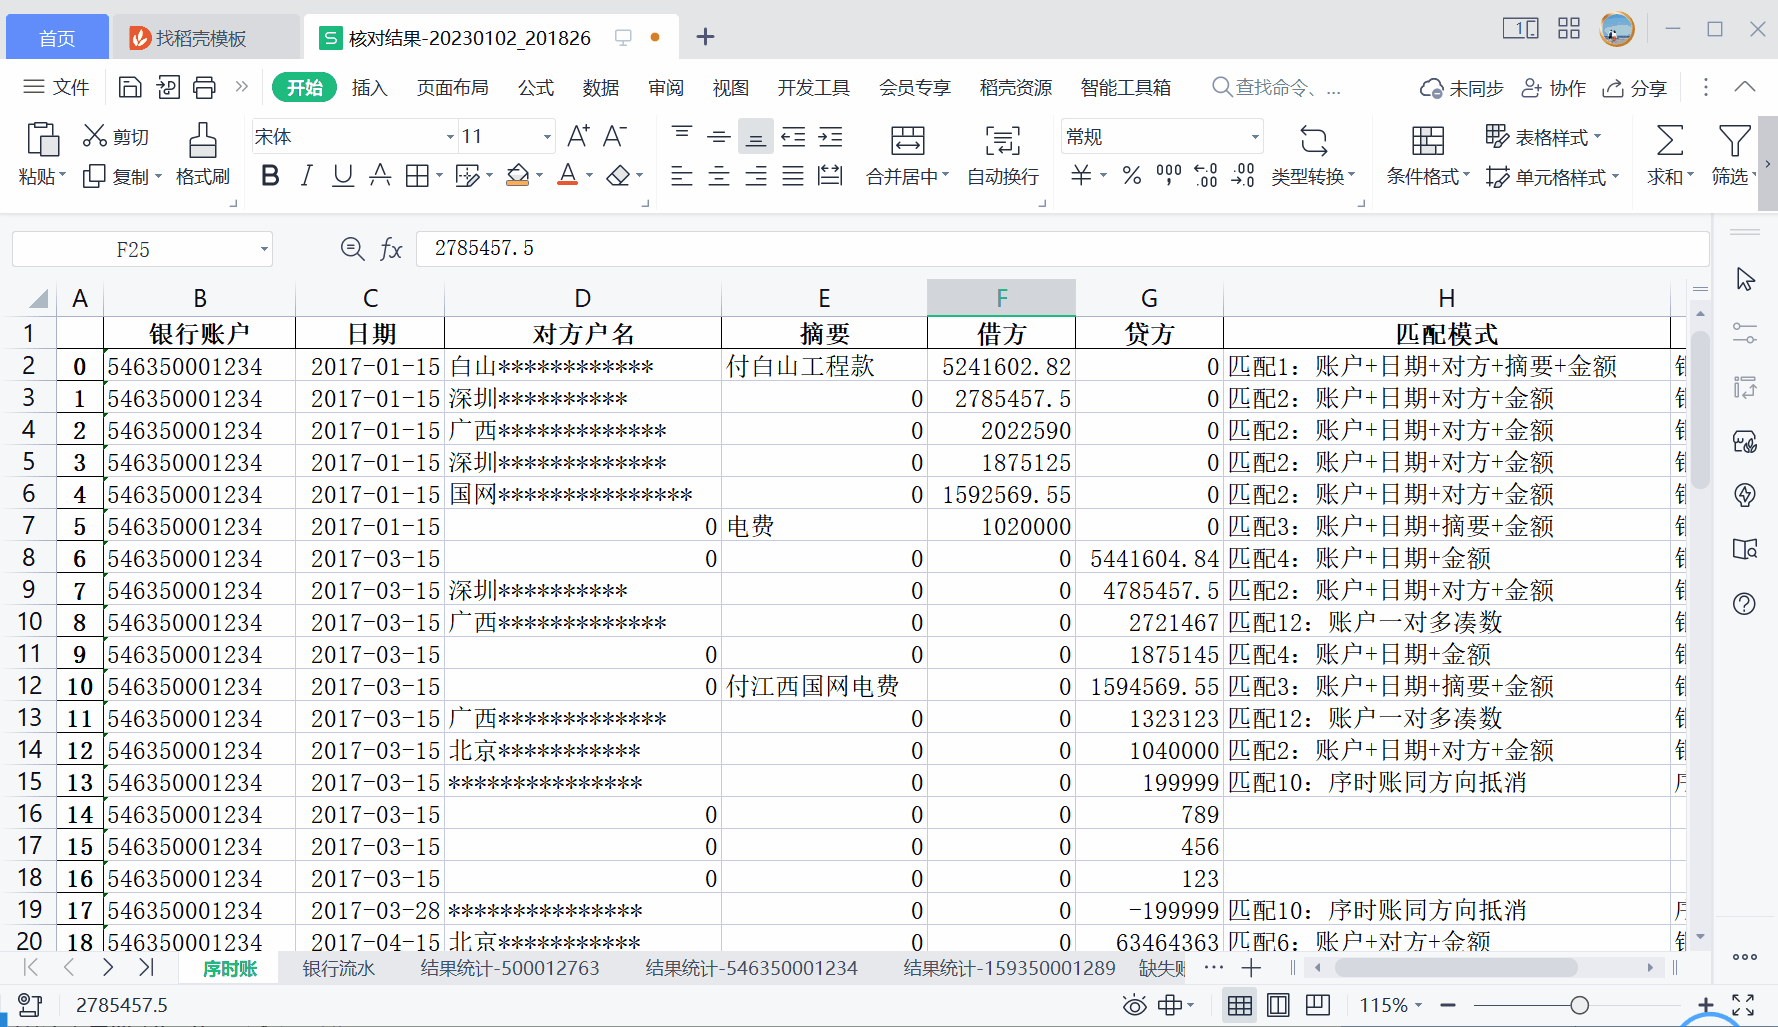This screenshot has height=1027, width=1778.
Task: Click the 查找命令 search box
Action: coord(1277,88)
